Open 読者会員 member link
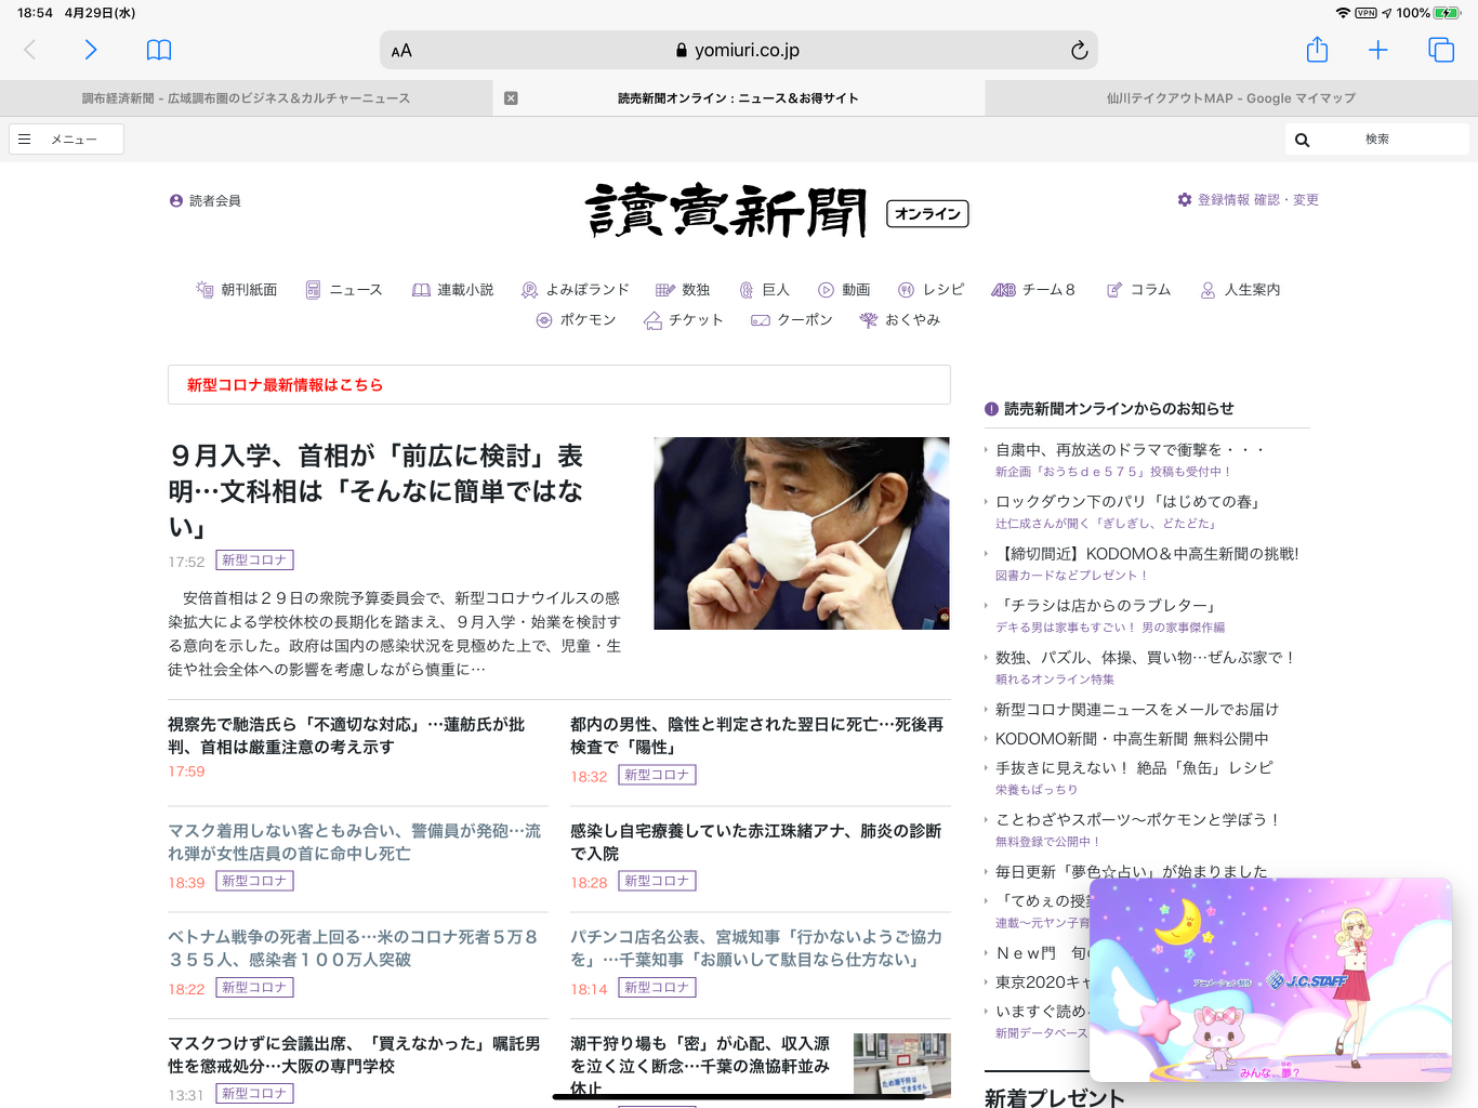Image resolution: width=1478 pixels, height=1108 pixels. (206, 201)
